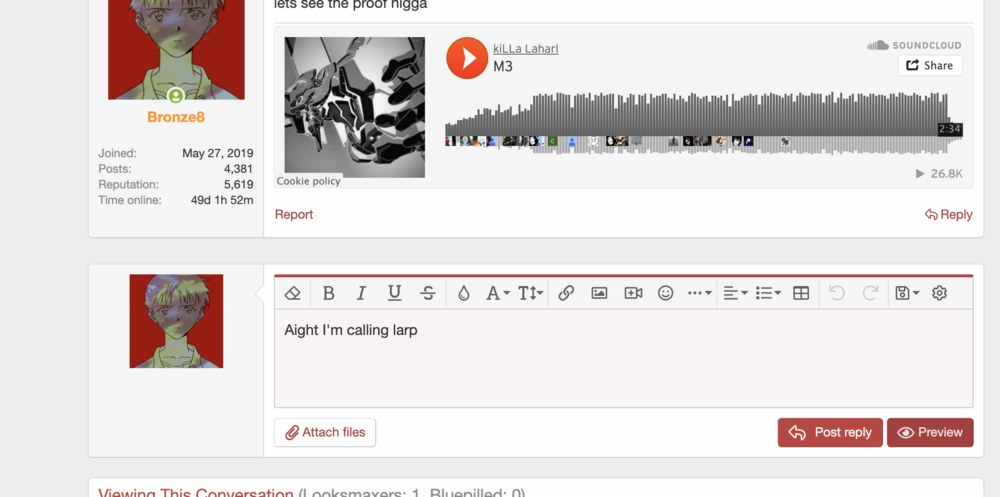The width and height of the screenshot is (1000, 497).
Task: Toggle italic formatting in editor
Action: (x=361, y=293)
